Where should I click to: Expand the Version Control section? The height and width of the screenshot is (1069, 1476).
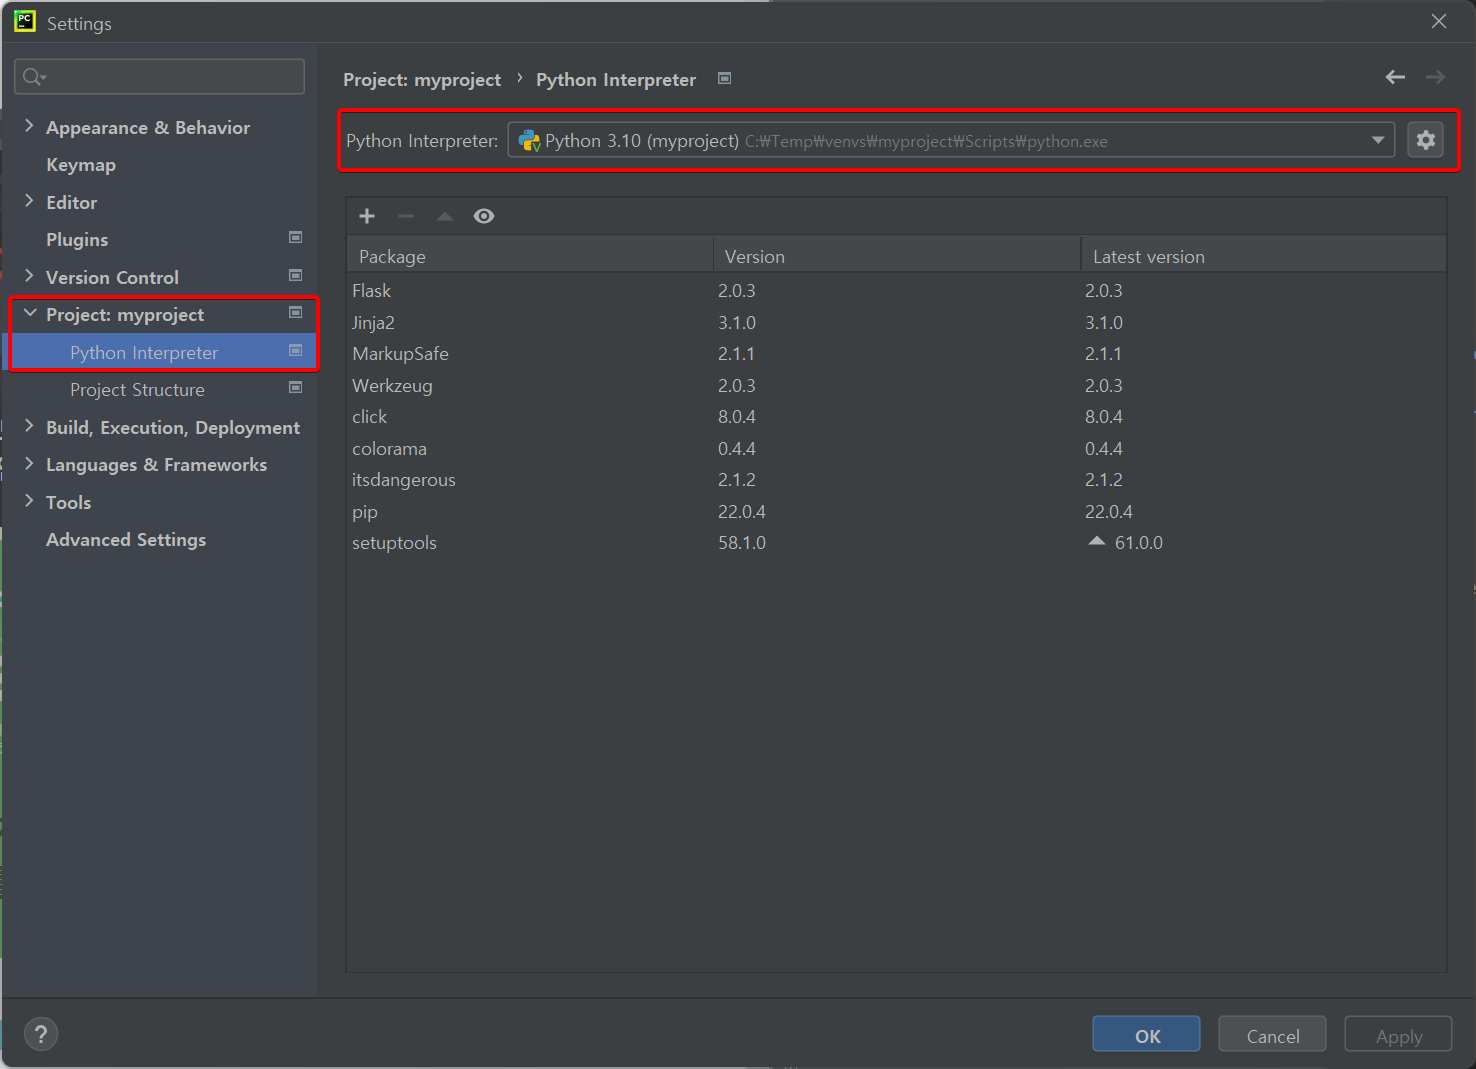tap(29, 276)
